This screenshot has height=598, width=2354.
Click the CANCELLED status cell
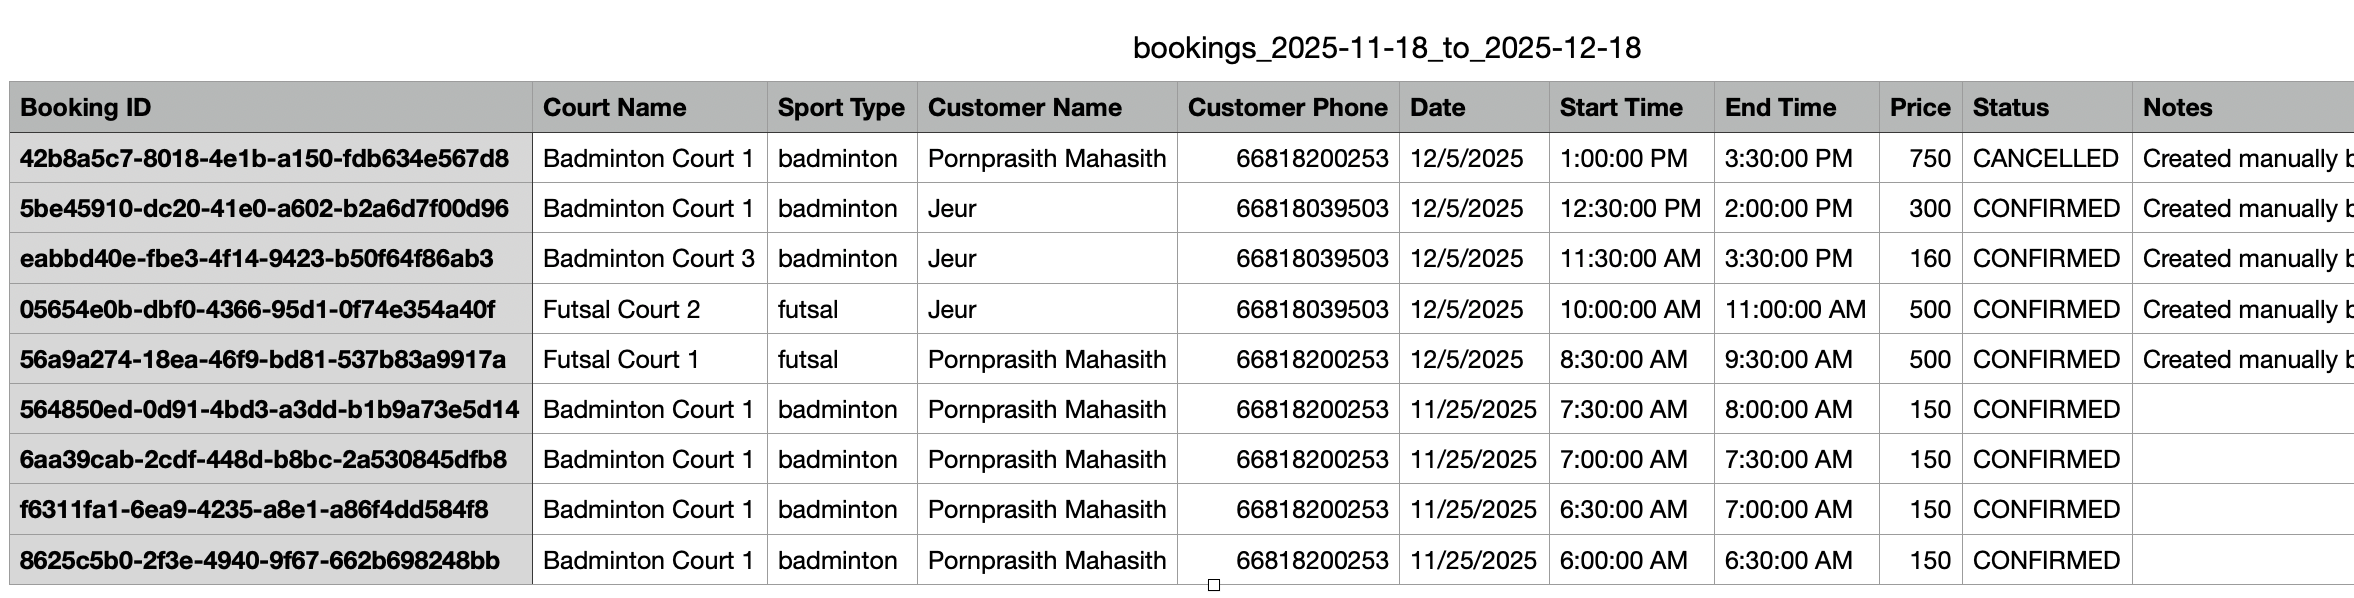click(x=2045, y=159)
